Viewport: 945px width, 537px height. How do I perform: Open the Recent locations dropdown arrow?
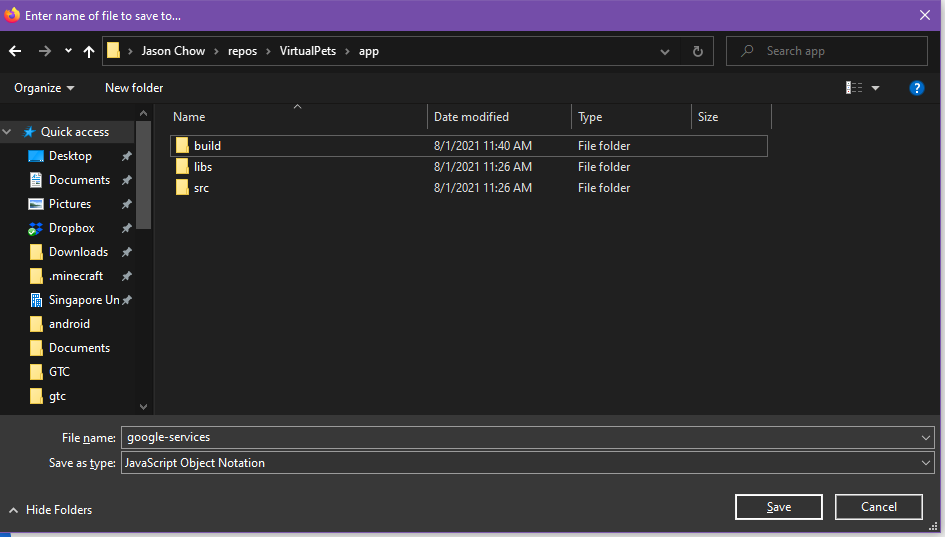(x=68, y=51)
